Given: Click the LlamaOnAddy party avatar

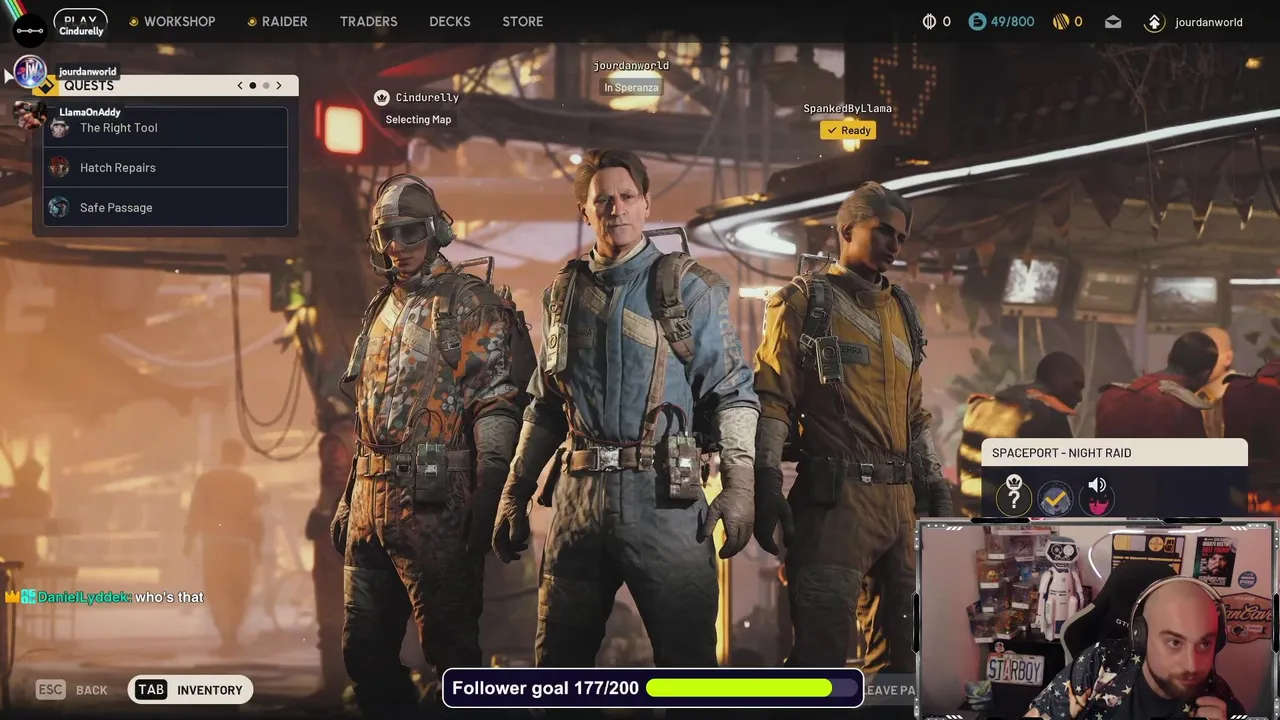Looking at the screenshot, I should [x=30, y=114].
